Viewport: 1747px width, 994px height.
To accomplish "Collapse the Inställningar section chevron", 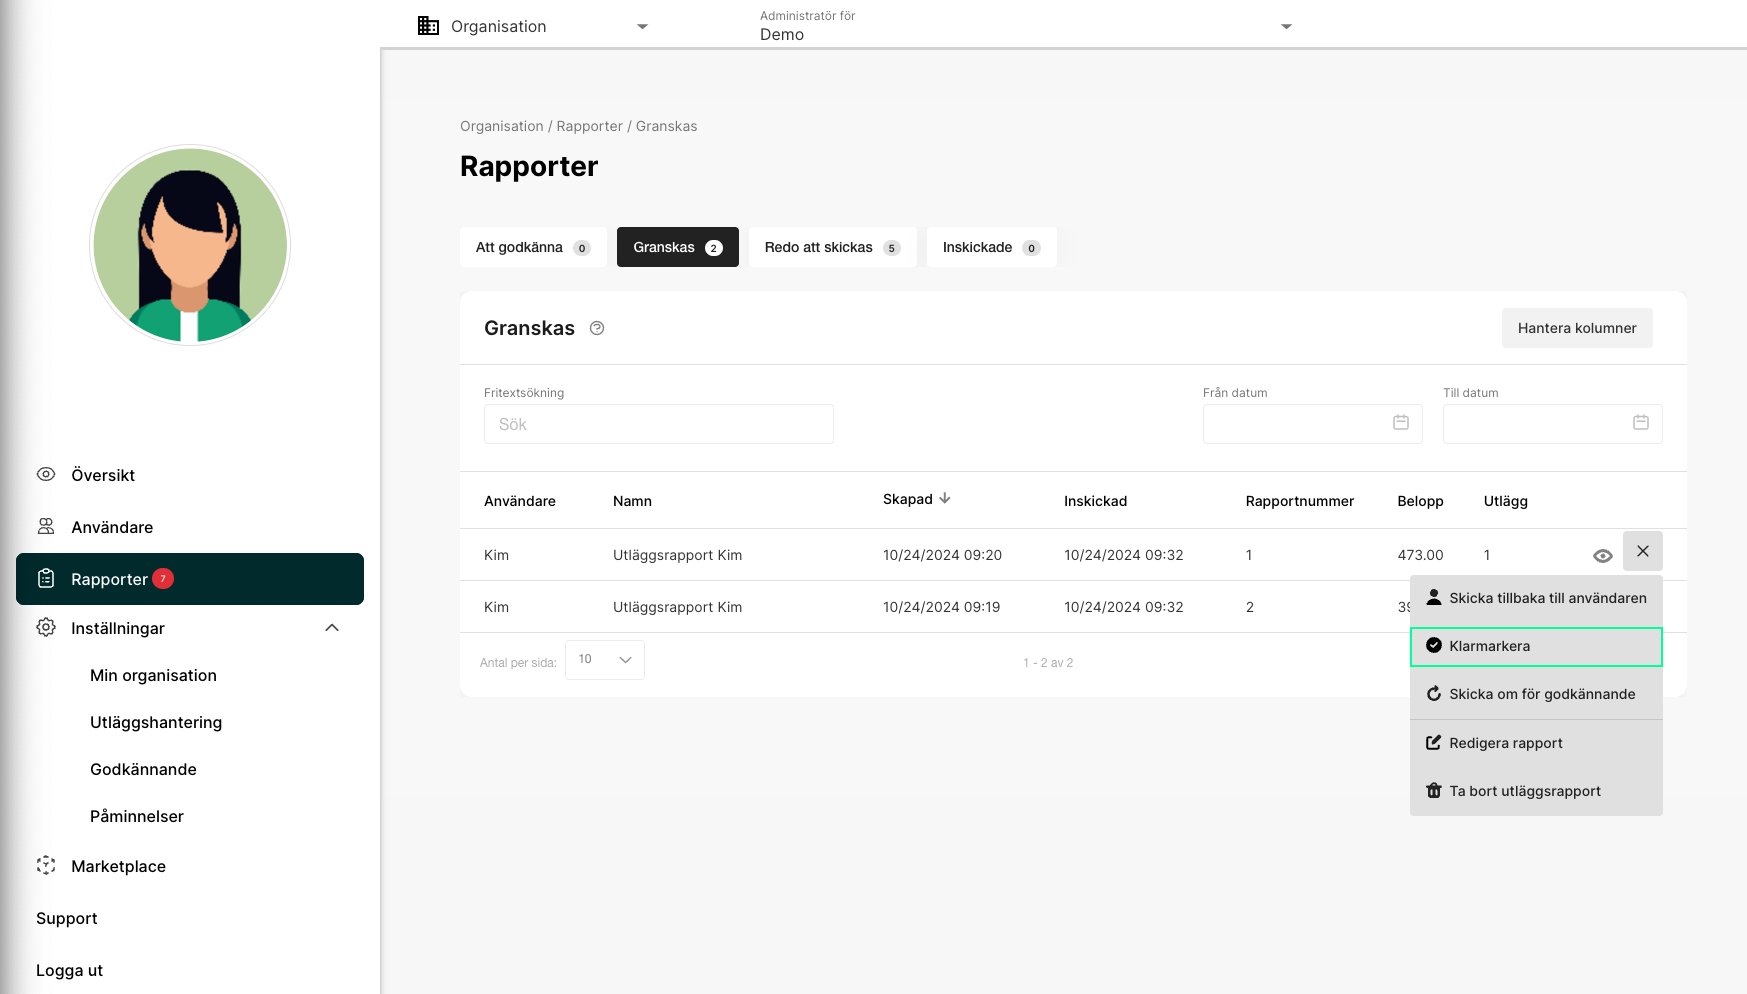I will click(332, 628).
